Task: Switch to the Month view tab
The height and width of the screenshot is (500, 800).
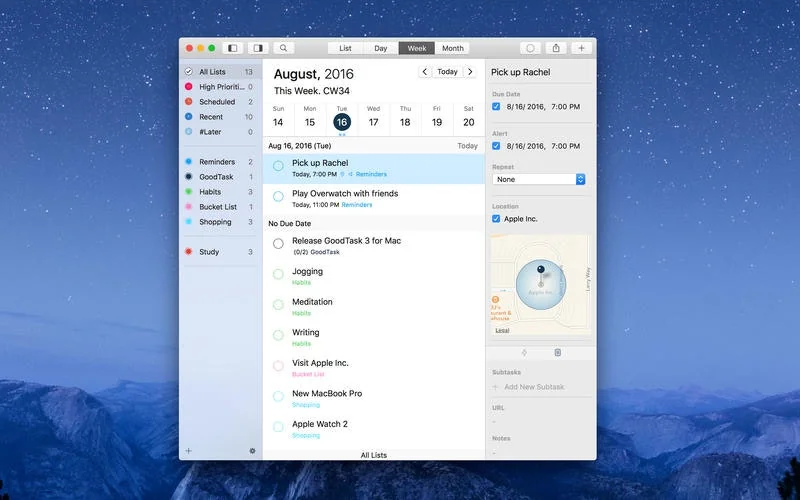Action: (x=453, y=48)
